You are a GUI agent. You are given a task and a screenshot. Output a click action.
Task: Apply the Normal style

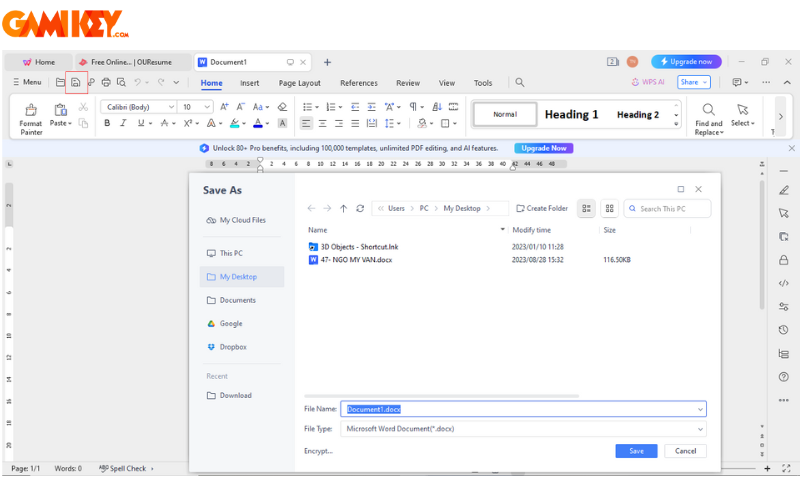click(505, 114)
